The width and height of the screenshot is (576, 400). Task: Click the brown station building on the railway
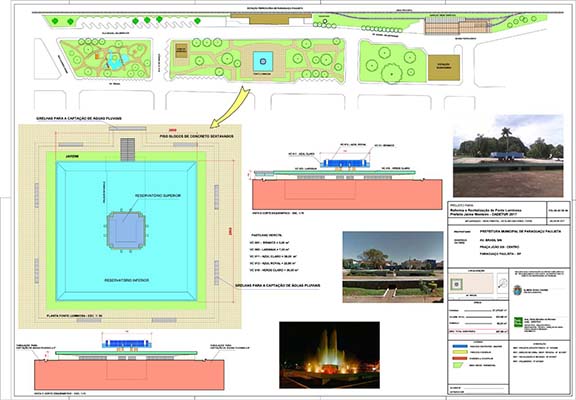tap(271, 19)
